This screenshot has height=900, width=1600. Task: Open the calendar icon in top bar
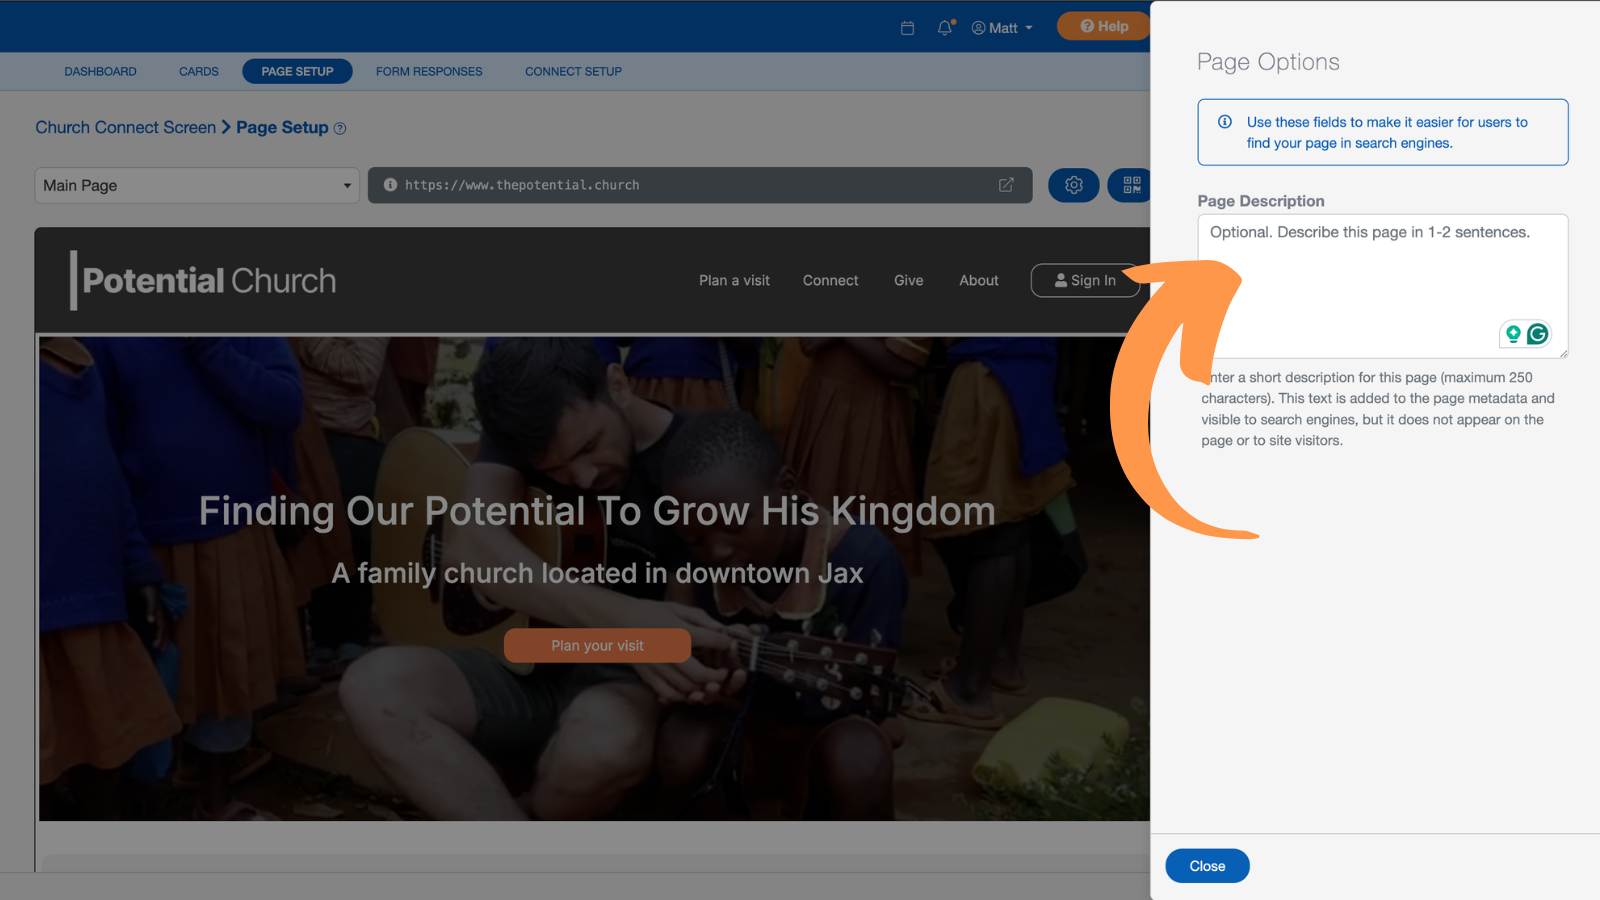(907, 28)
